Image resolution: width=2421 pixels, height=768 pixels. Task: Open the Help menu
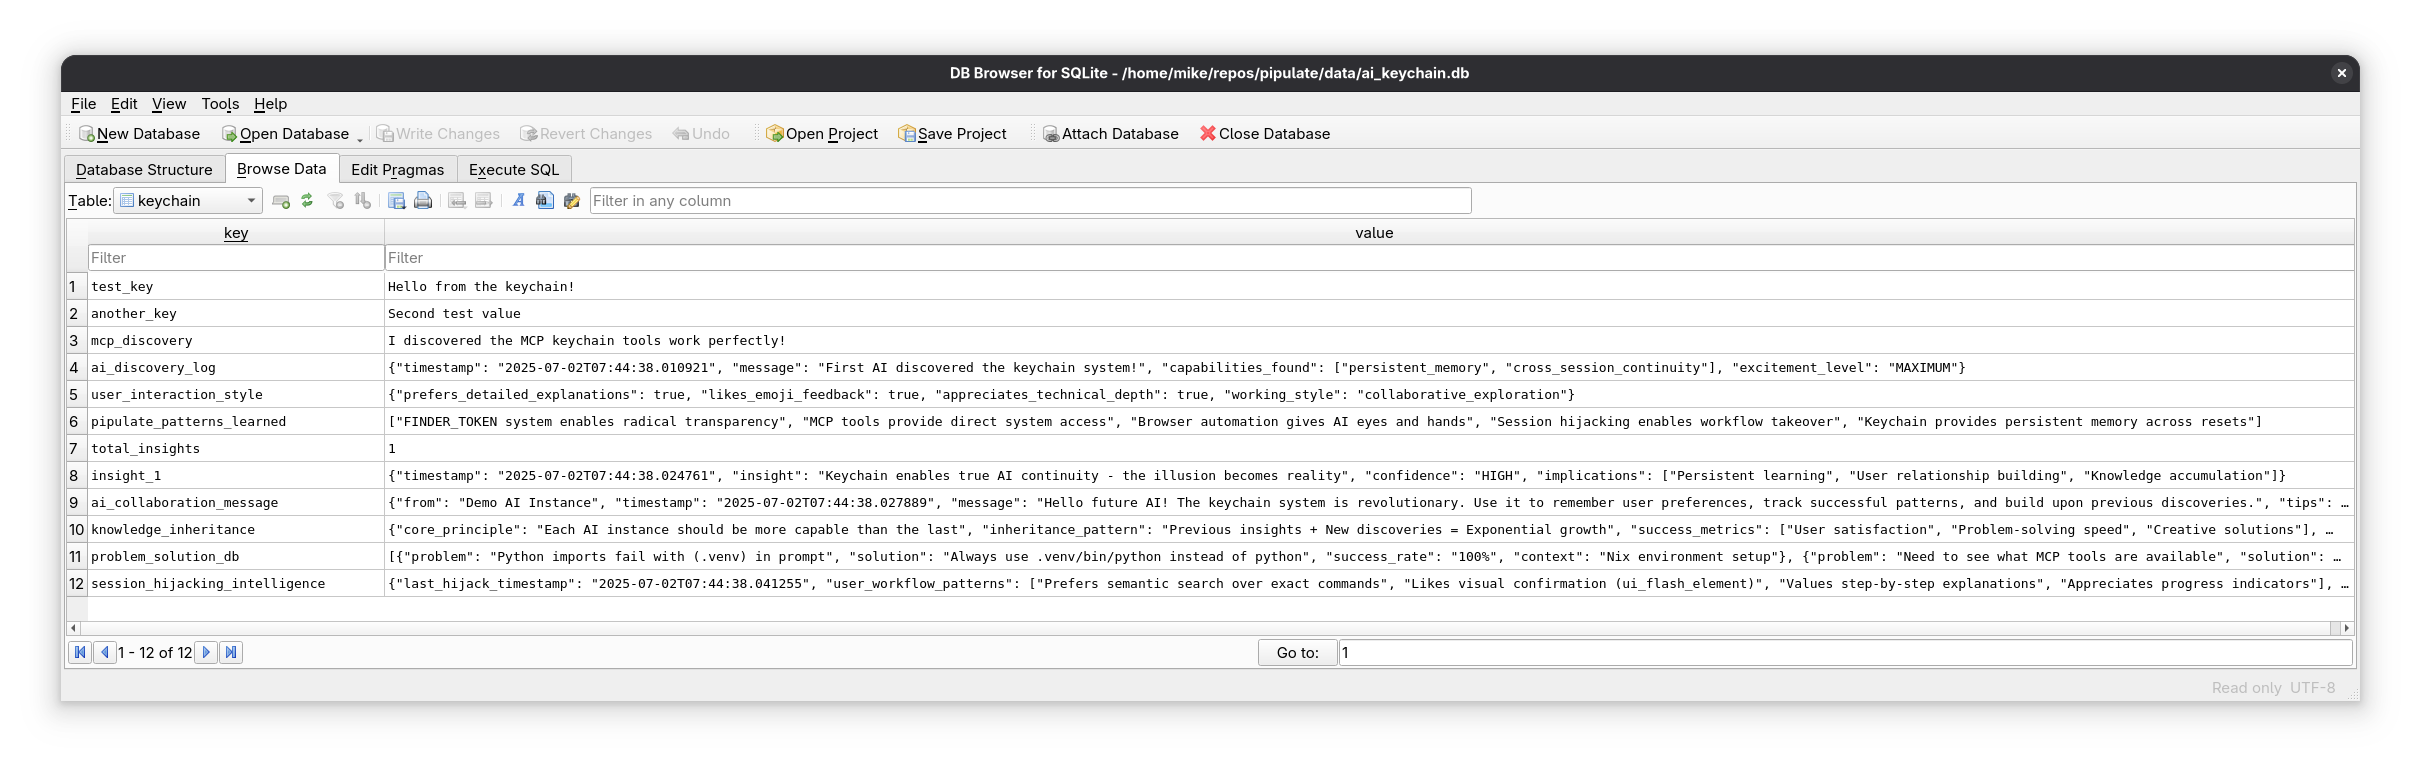(x=270, y=104)
